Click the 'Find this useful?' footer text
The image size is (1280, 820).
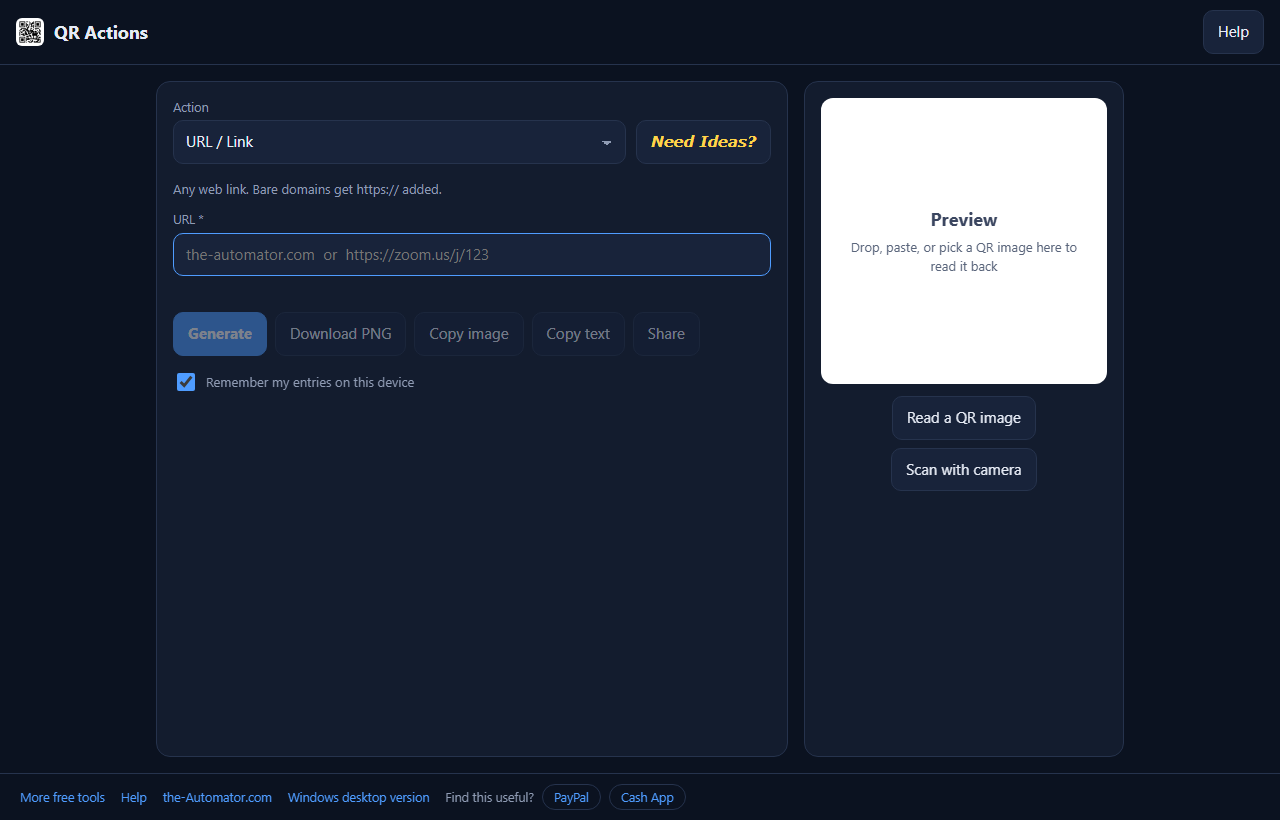489,798
